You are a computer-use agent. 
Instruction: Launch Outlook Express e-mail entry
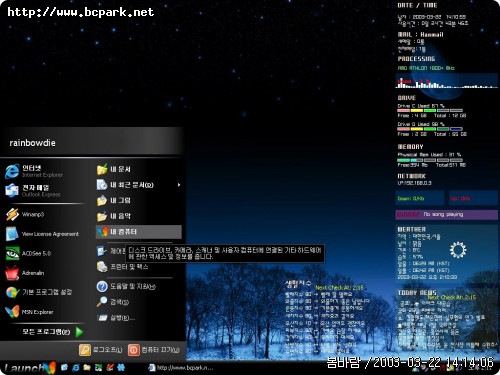coord(42,190)
